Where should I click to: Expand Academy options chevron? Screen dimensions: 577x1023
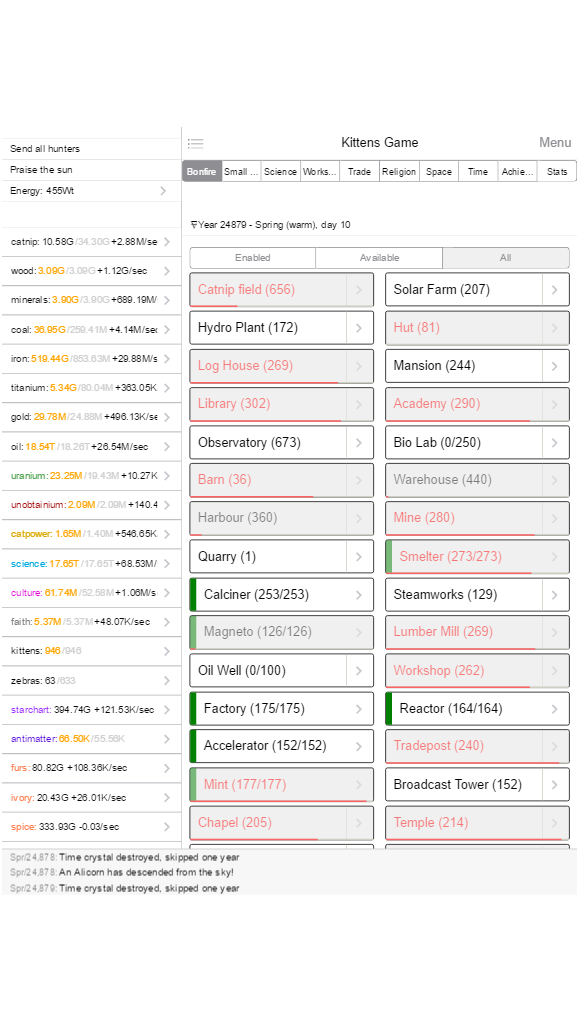tap(555, 404)
